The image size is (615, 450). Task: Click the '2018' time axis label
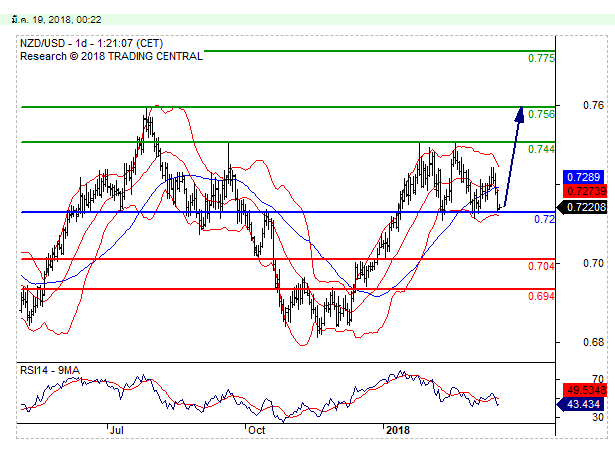398,430
